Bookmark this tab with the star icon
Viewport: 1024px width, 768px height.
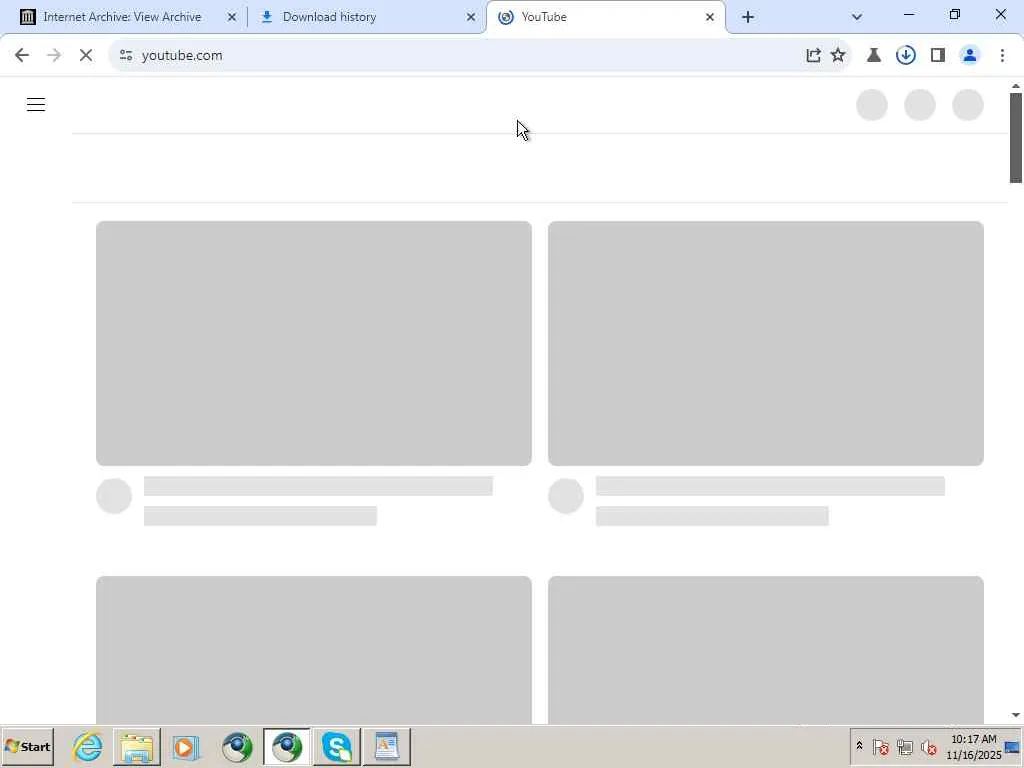pos(838,56)
